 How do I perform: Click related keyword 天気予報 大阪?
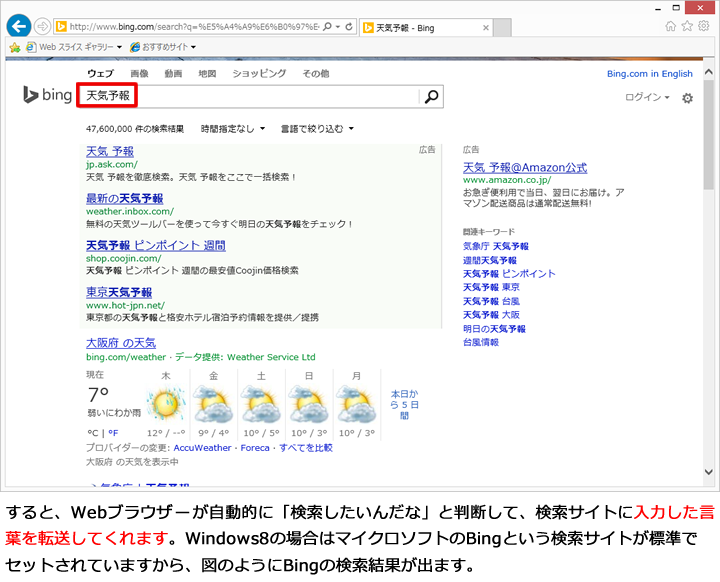(491, 315)
